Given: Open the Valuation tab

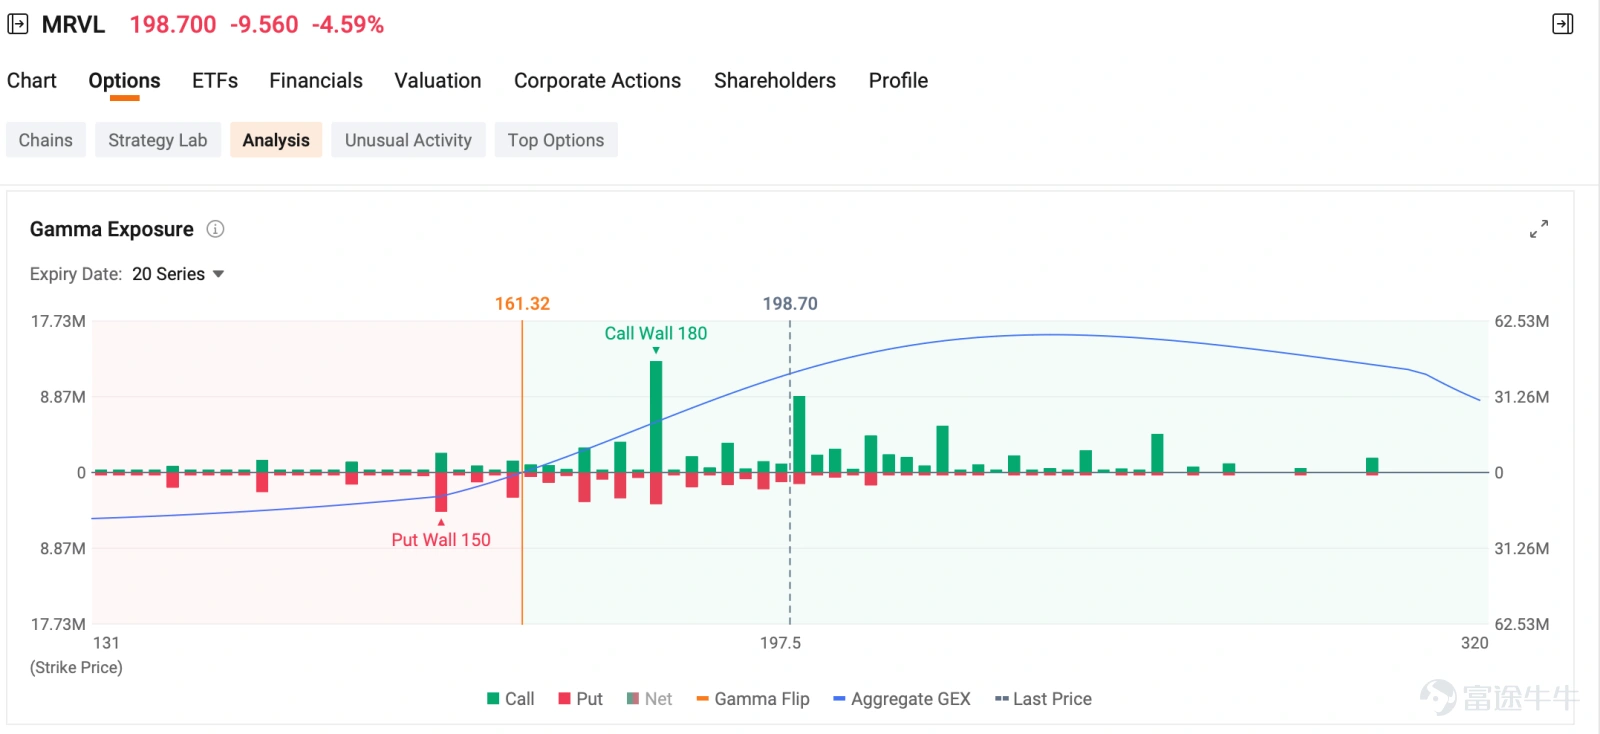Looking at the screenshot, I should click(x=438, y=81).
